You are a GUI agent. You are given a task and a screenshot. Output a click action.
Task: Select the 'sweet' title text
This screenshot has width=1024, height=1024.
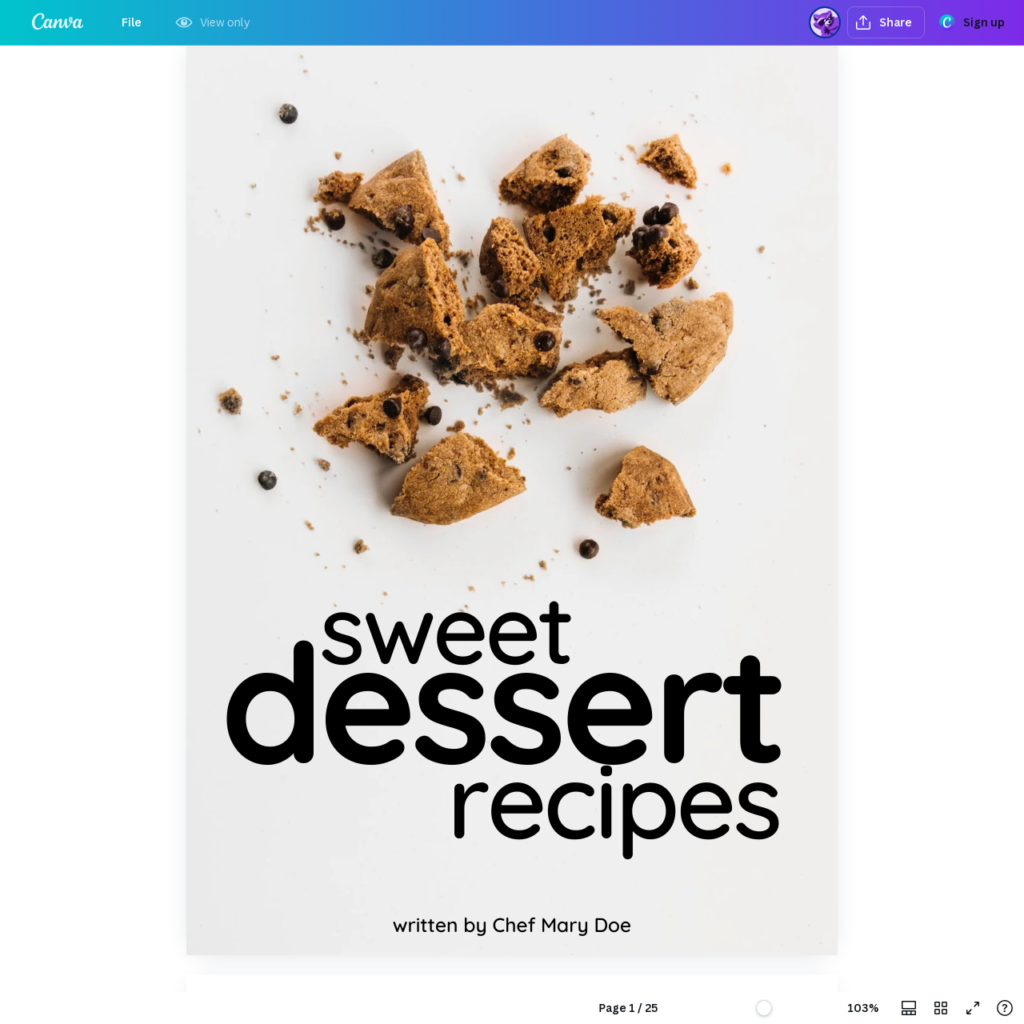coord(447,633)
